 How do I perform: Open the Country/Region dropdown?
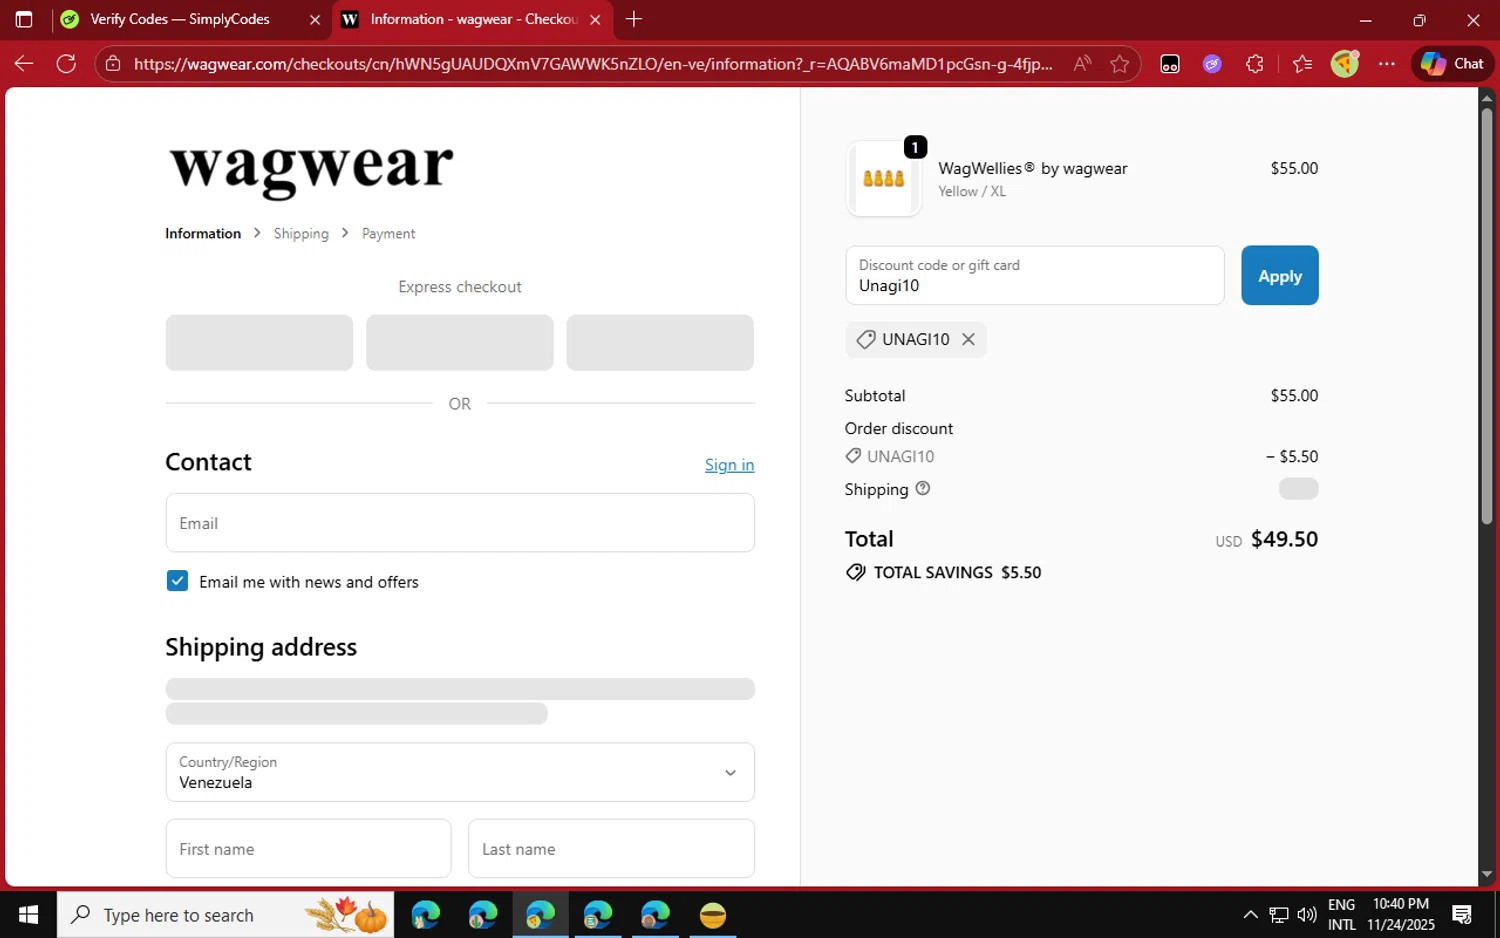coord(460,772)
